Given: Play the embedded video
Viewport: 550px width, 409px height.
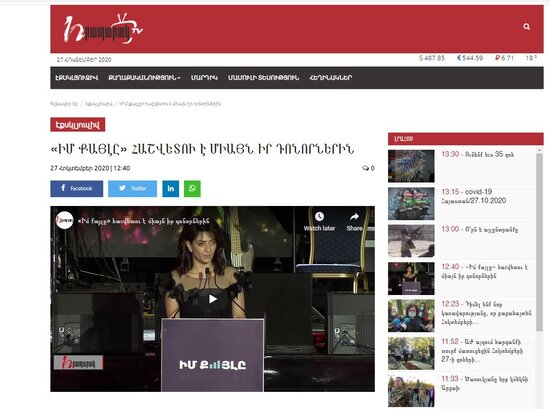Looking at the screenshot, I should (213, 299).
